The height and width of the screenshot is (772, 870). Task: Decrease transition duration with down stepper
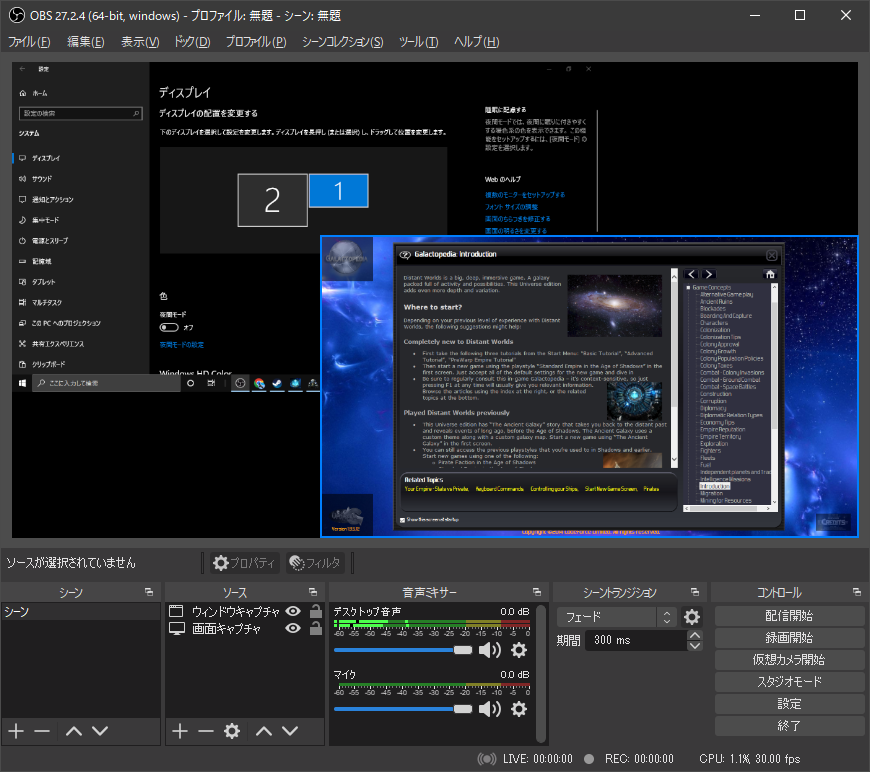695,645
